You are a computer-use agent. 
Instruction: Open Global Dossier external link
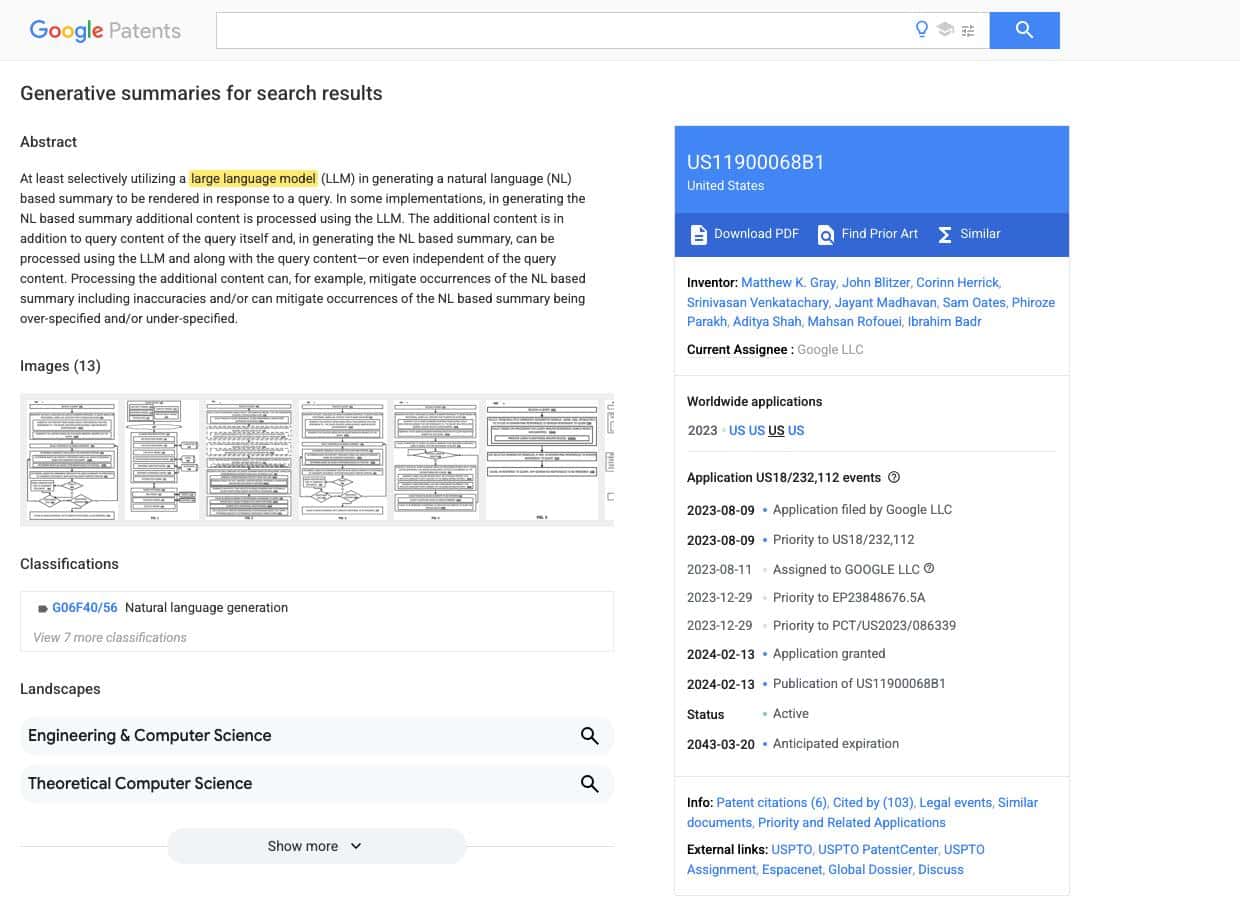pyautogui.click(x=870, y=869)
